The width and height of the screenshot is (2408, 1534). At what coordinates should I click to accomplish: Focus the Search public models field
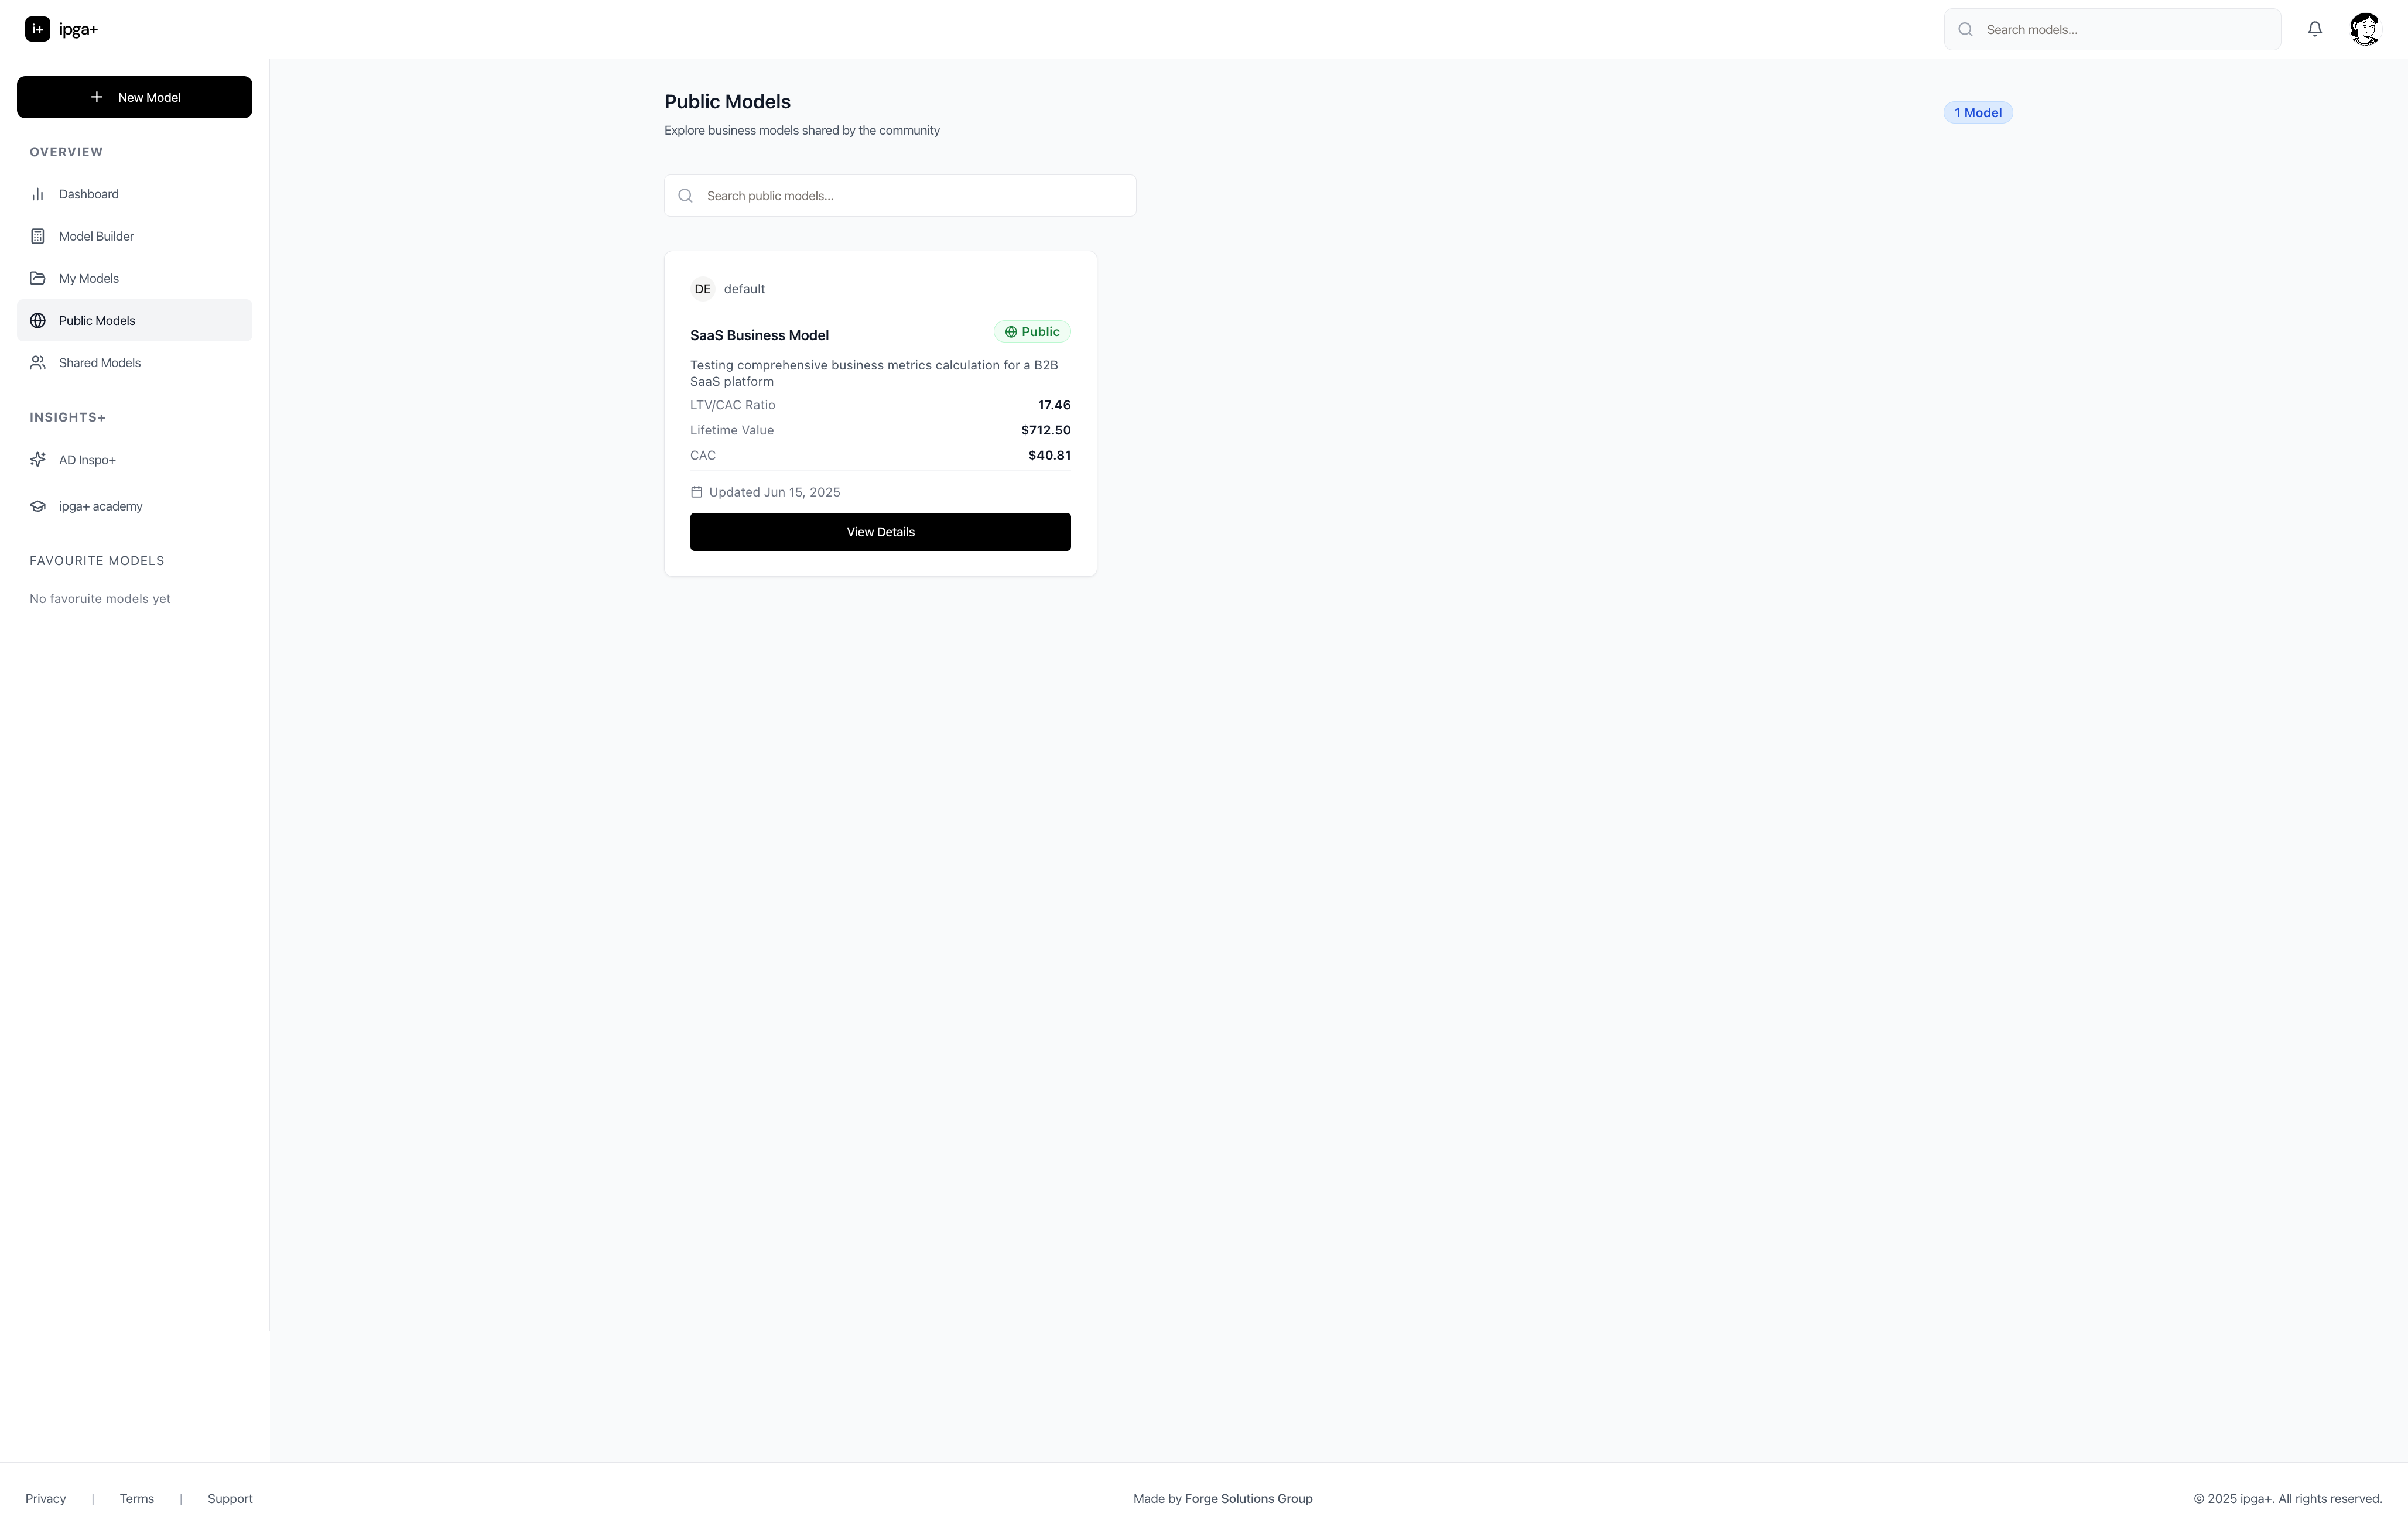pos(910,196)
